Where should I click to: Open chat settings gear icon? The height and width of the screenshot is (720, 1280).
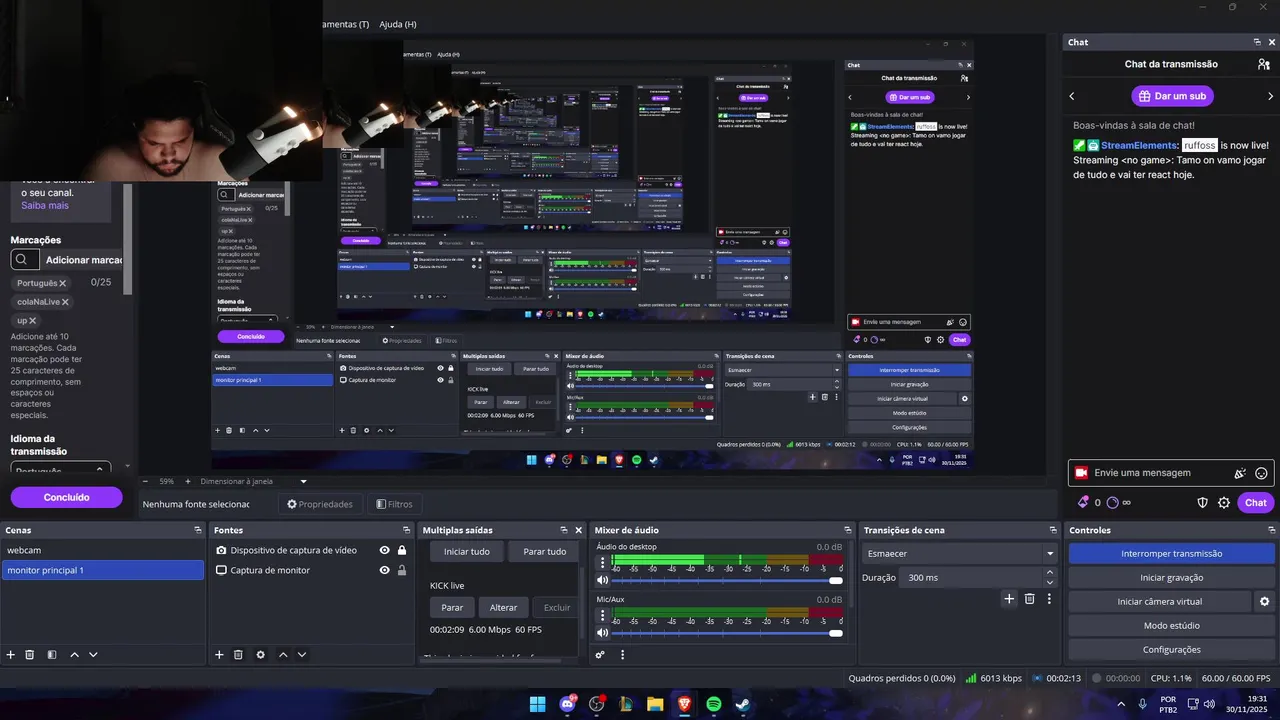1224,503
